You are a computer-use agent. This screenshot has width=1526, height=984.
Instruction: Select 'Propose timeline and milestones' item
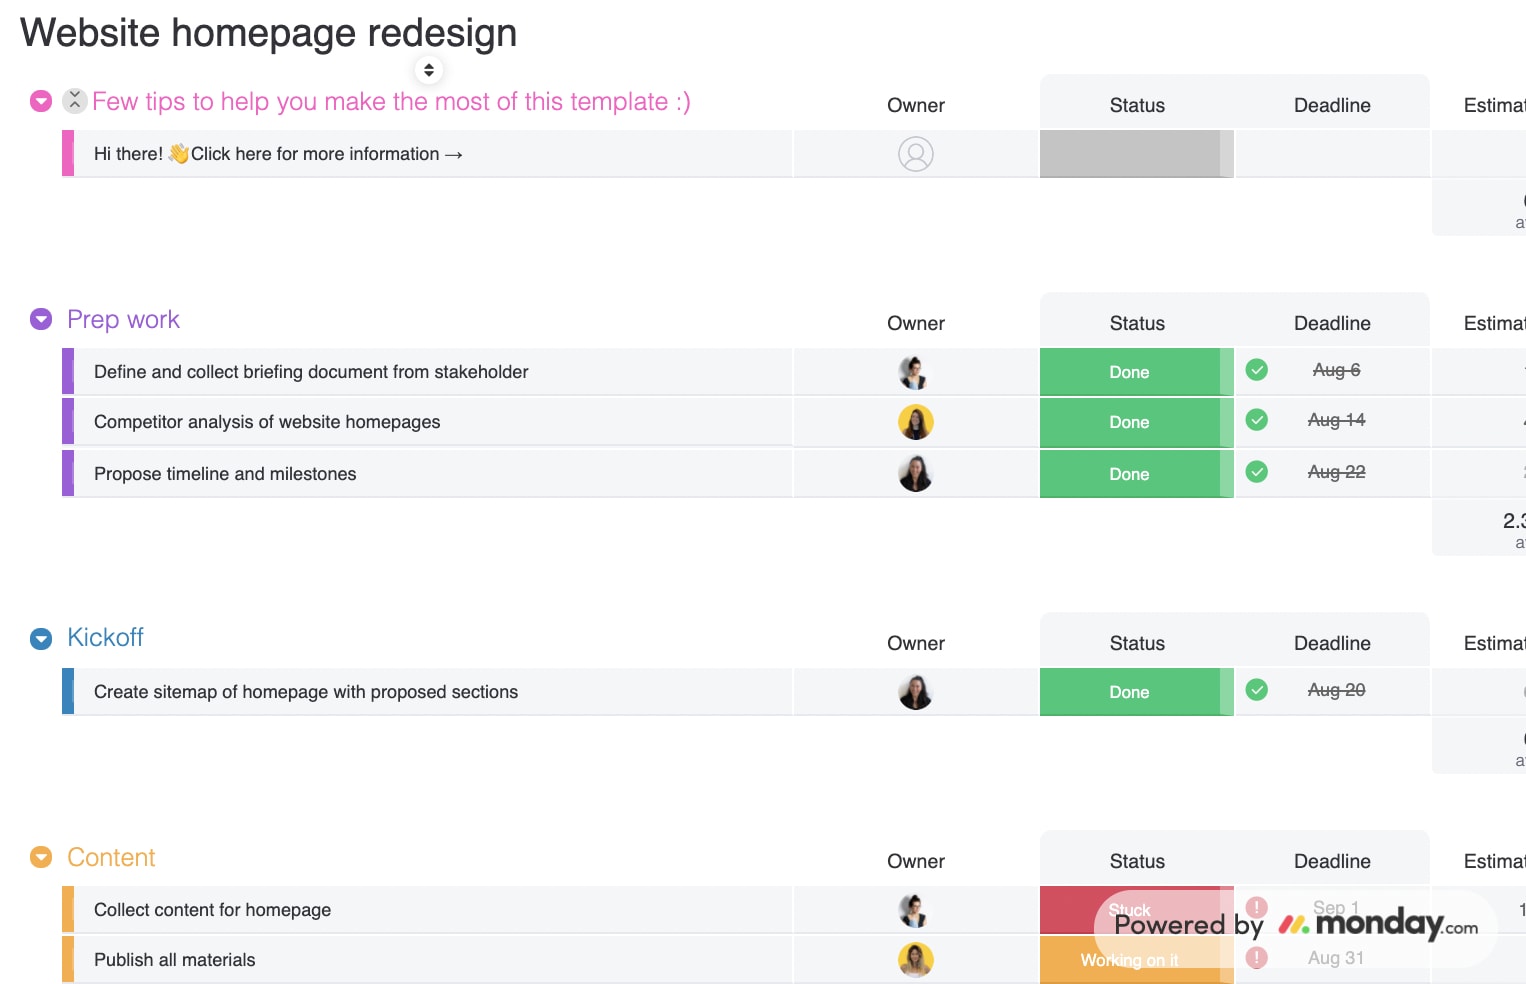click(225, 474)
